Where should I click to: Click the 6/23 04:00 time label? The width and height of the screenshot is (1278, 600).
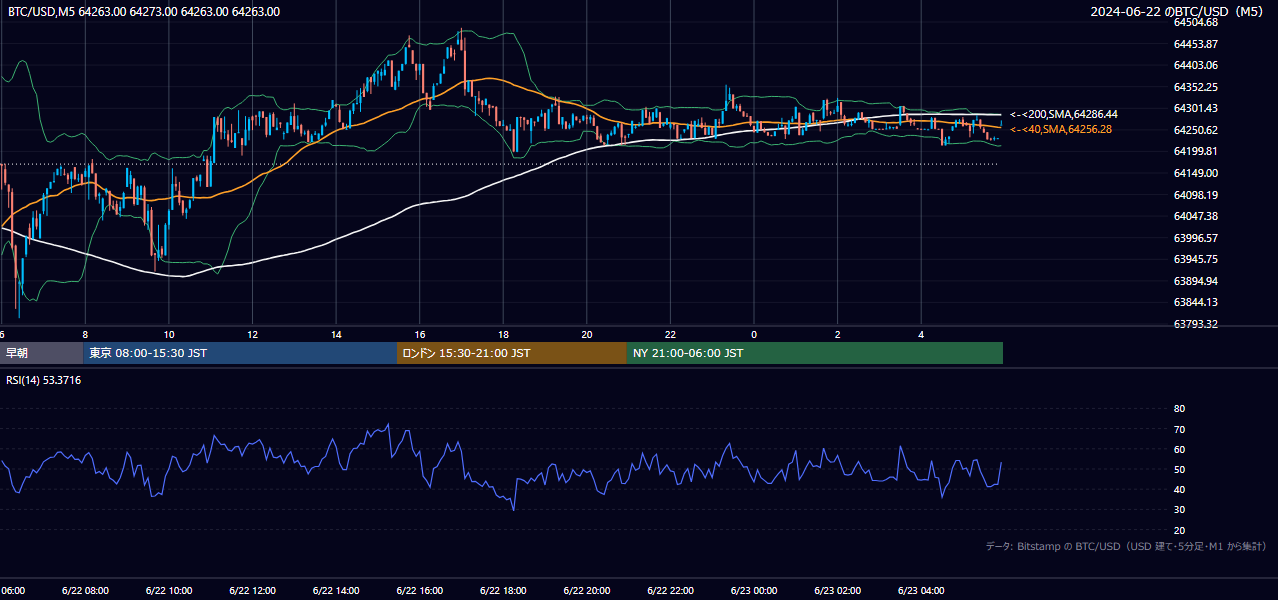pos(920,590)
